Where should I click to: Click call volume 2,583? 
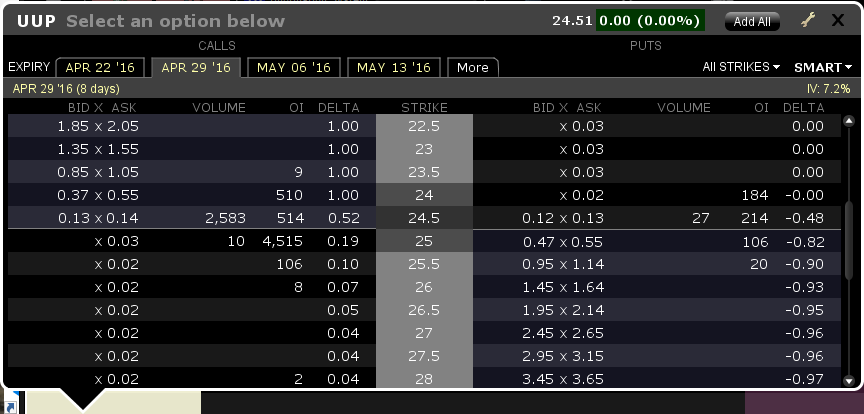click(225, 218)
